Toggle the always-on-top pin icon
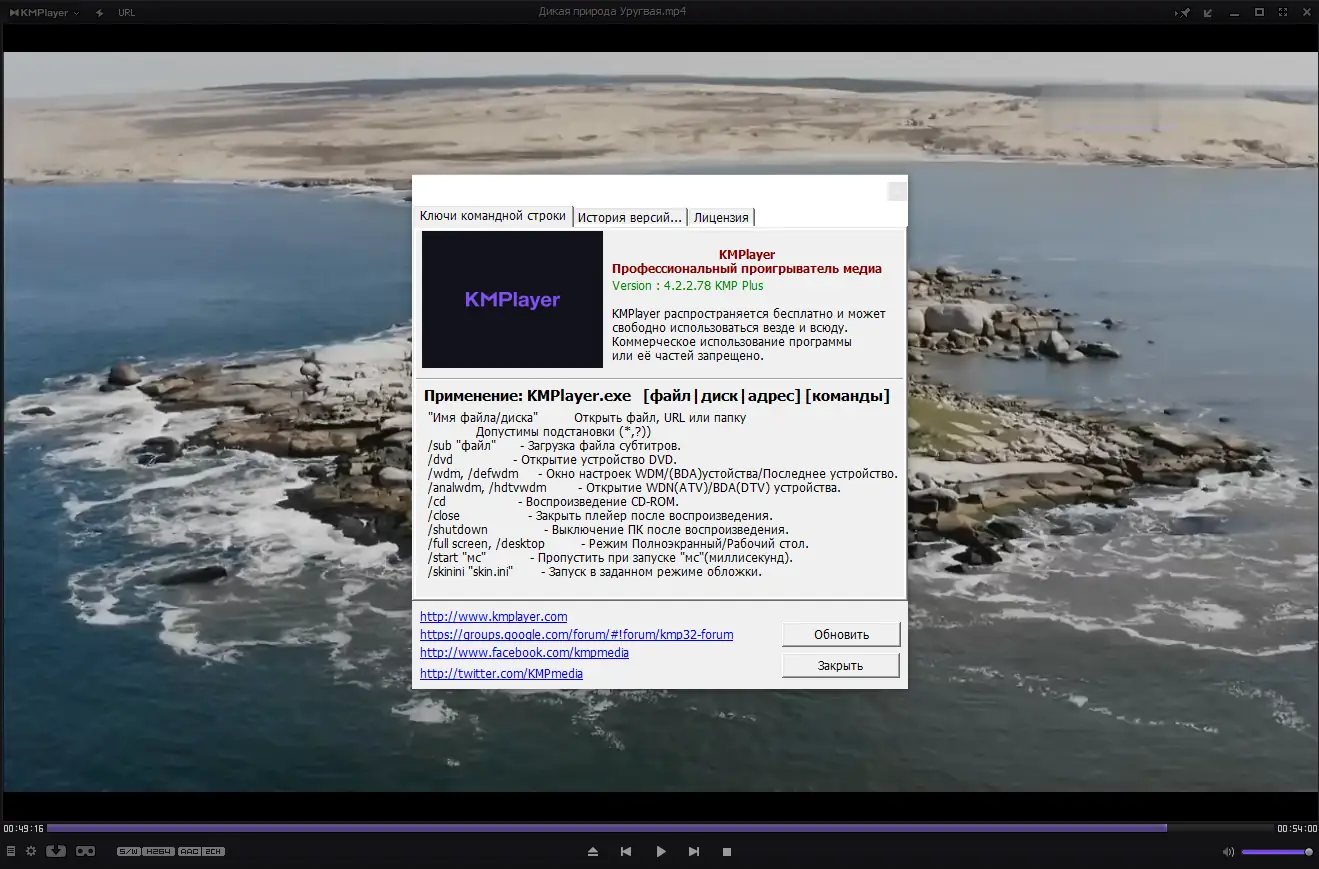This screenshot has height=869, width=1319. point(1185,13)
